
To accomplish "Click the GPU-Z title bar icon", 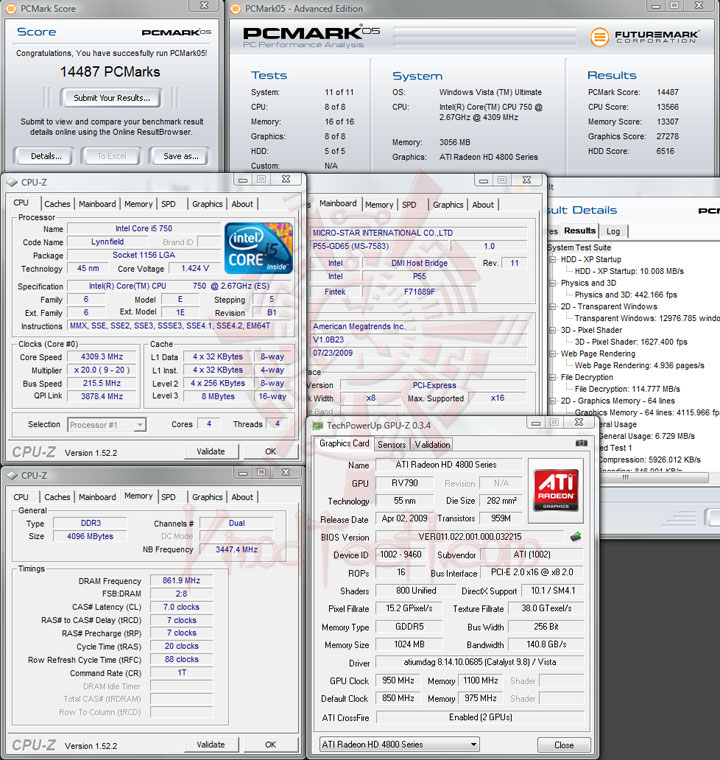I will 318,426.
